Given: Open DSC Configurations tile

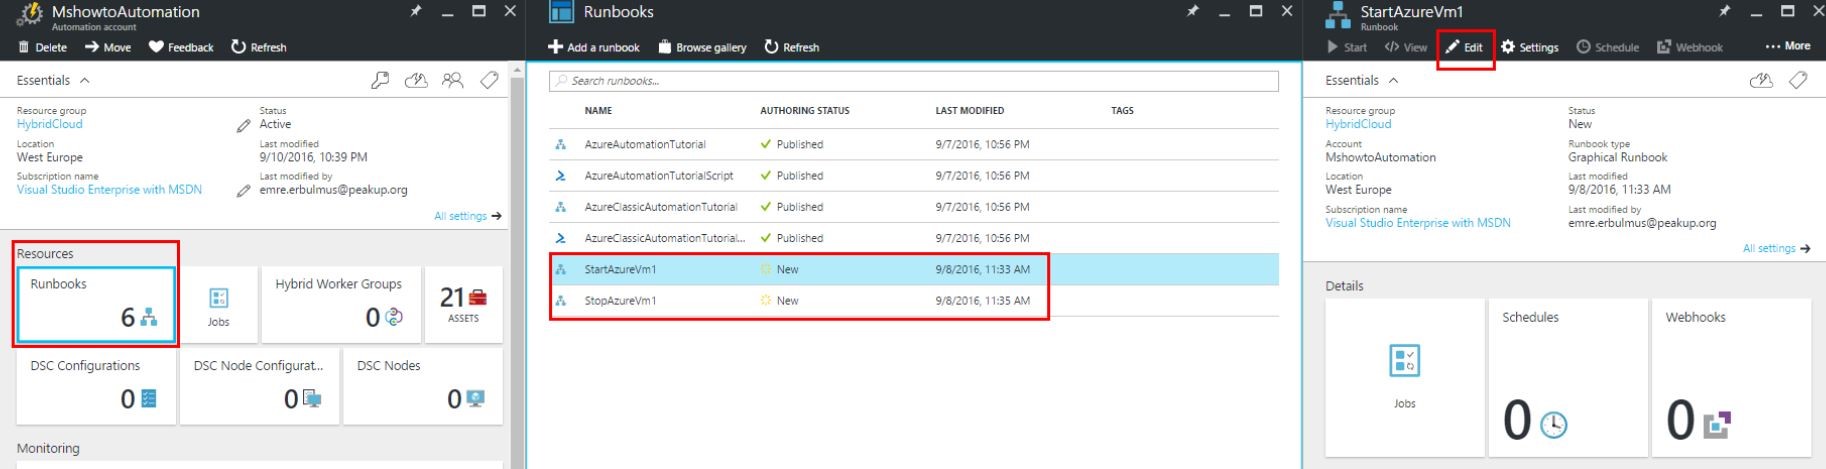Looking at the screenshot, I should (96, 386).
